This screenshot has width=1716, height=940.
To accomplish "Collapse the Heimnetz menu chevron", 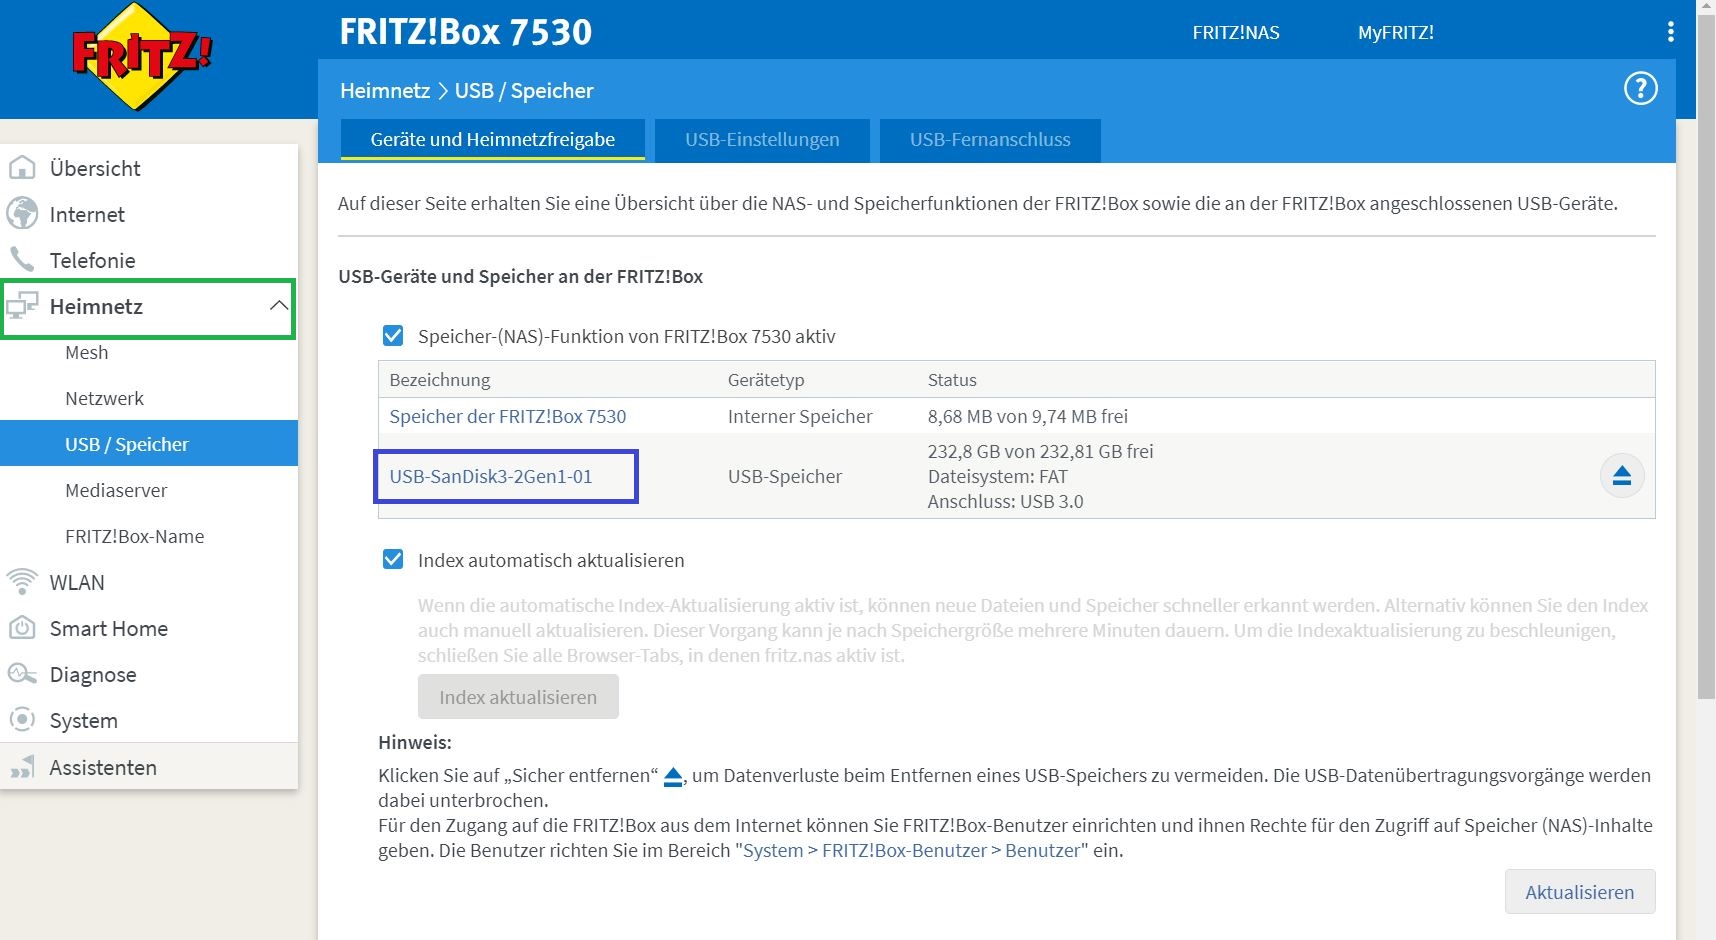I will (x=279, y=306).
